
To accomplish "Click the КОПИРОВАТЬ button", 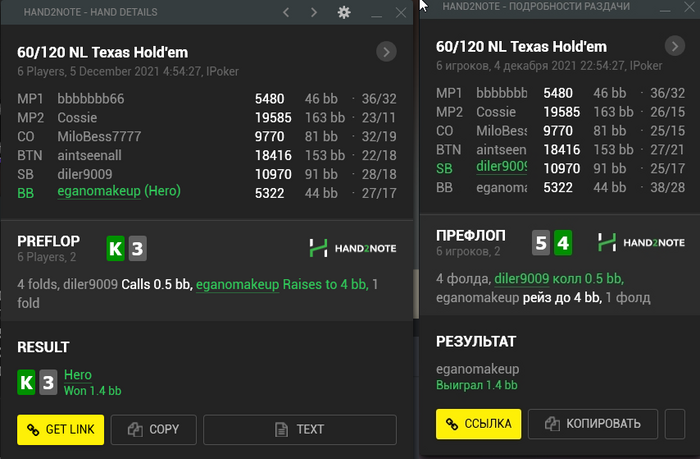I will pyautogui.click(x=593, y=424).
